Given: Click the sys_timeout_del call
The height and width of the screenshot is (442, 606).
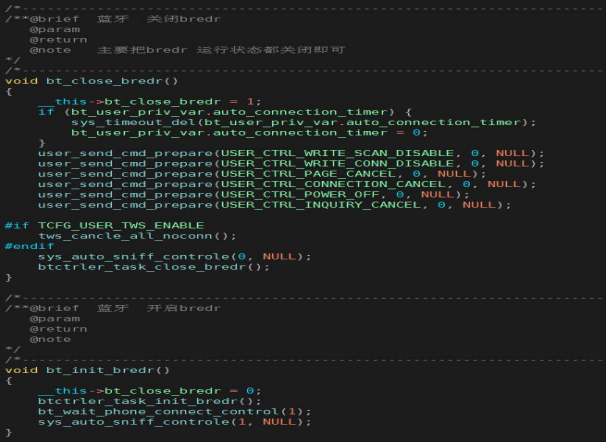Looking at the screenshot, I should [x=303, y=122].
